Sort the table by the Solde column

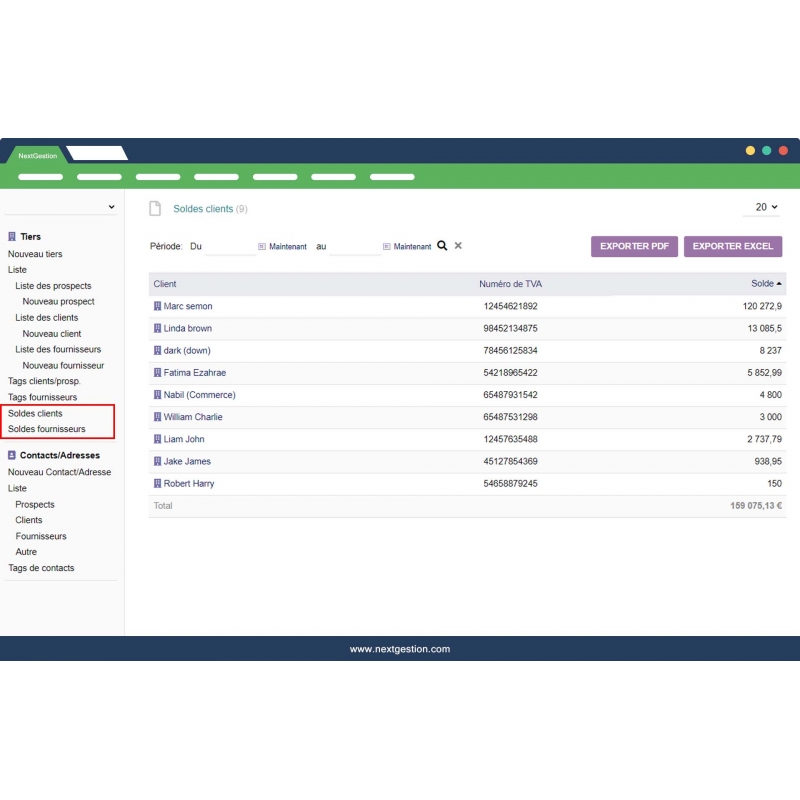tap(766, 284)
